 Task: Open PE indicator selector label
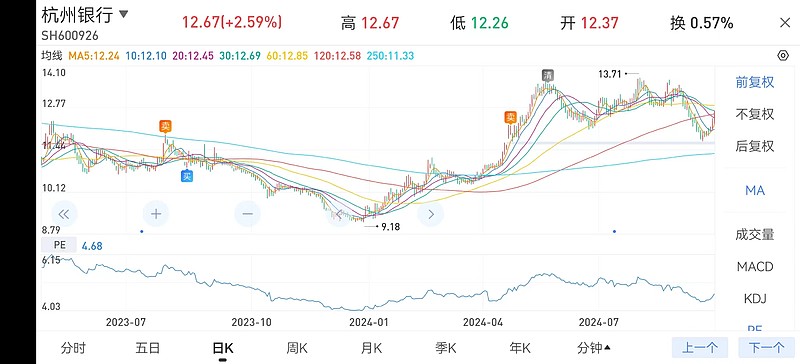pyautogui.click(x=60, y=245)
